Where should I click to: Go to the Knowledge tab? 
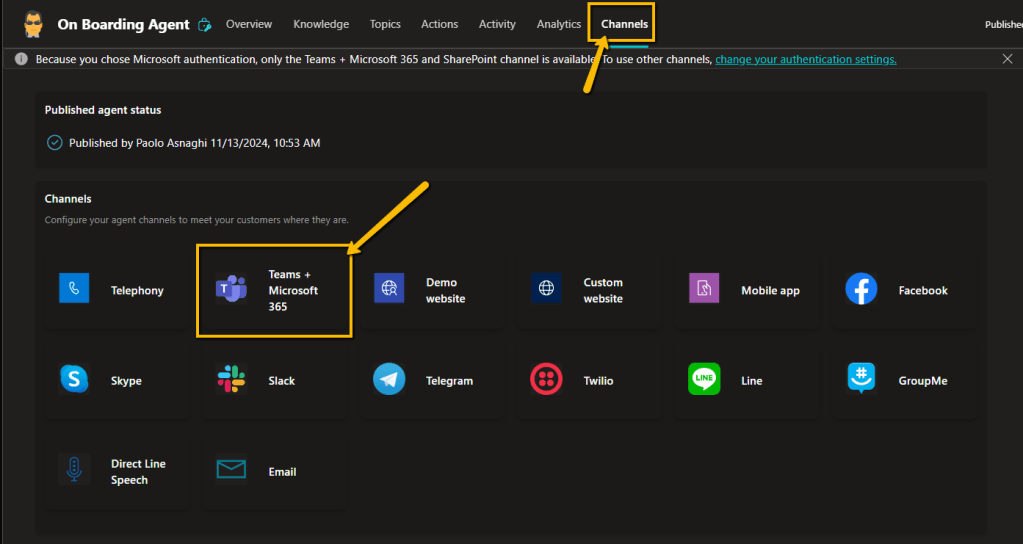click(321, 24)
